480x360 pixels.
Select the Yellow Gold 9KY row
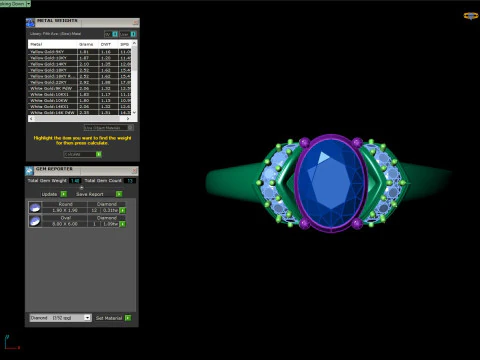(x=80, y=52)
